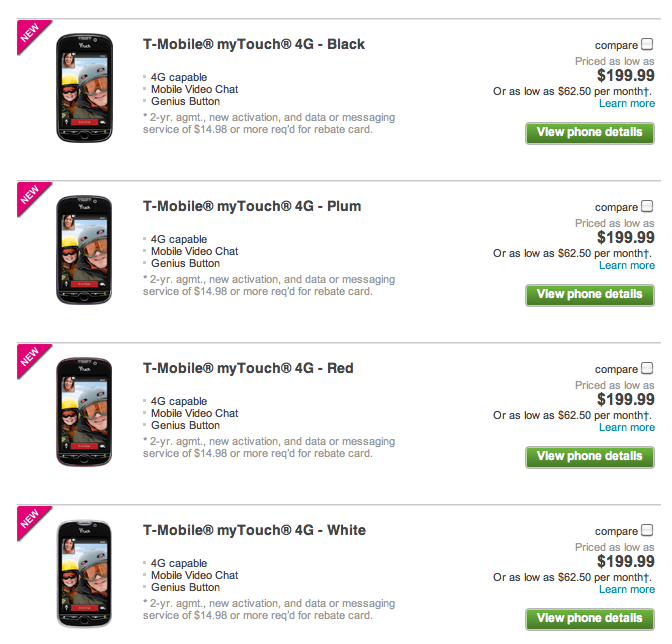The height and width of the screenshot is (644, 672).
Task: Open the white myTouch 4G phone image
Action: click(x=84, y=574)
